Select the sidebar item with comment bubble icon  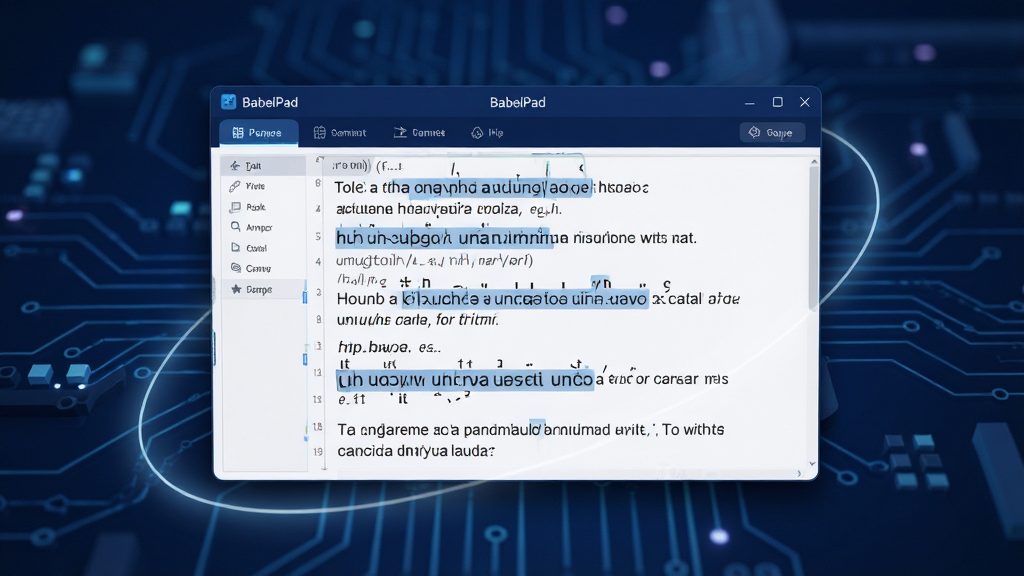[263, 207]
